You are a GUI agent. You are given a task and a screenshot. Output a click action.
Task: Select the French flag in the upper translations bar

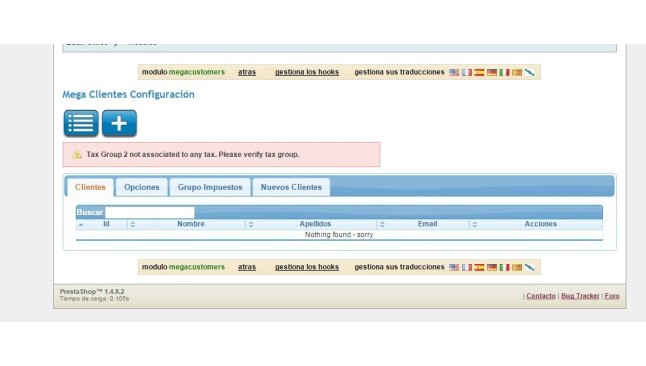click(x=467, y=72)
